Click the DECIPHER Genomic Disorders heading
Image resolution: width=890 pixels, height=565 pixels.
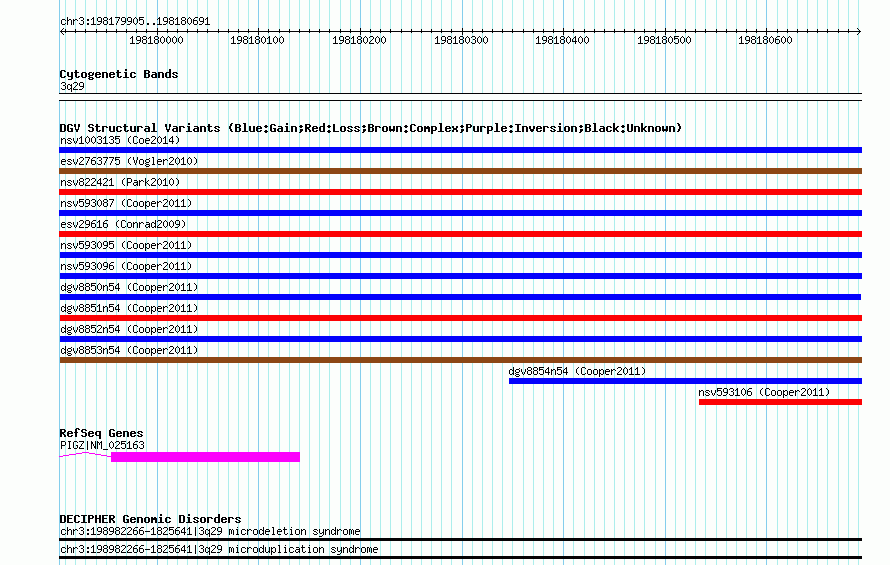[x=150, y=519]
